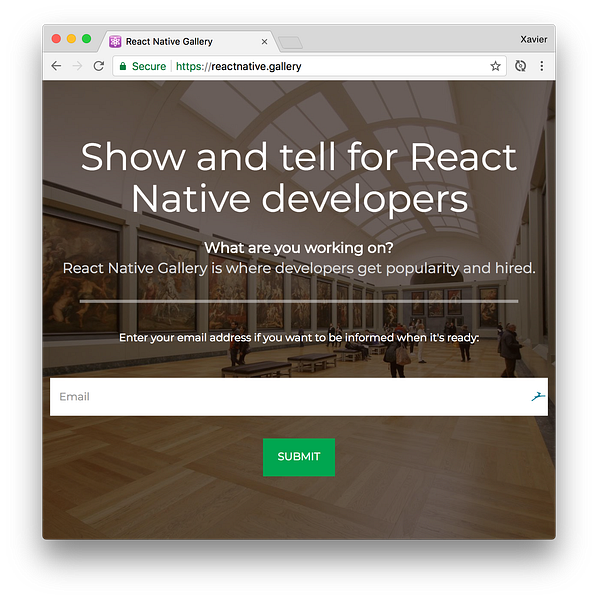Click the text 'What are you working on?'
This screenshot has height=600, width=598.
tap(299, 248)
